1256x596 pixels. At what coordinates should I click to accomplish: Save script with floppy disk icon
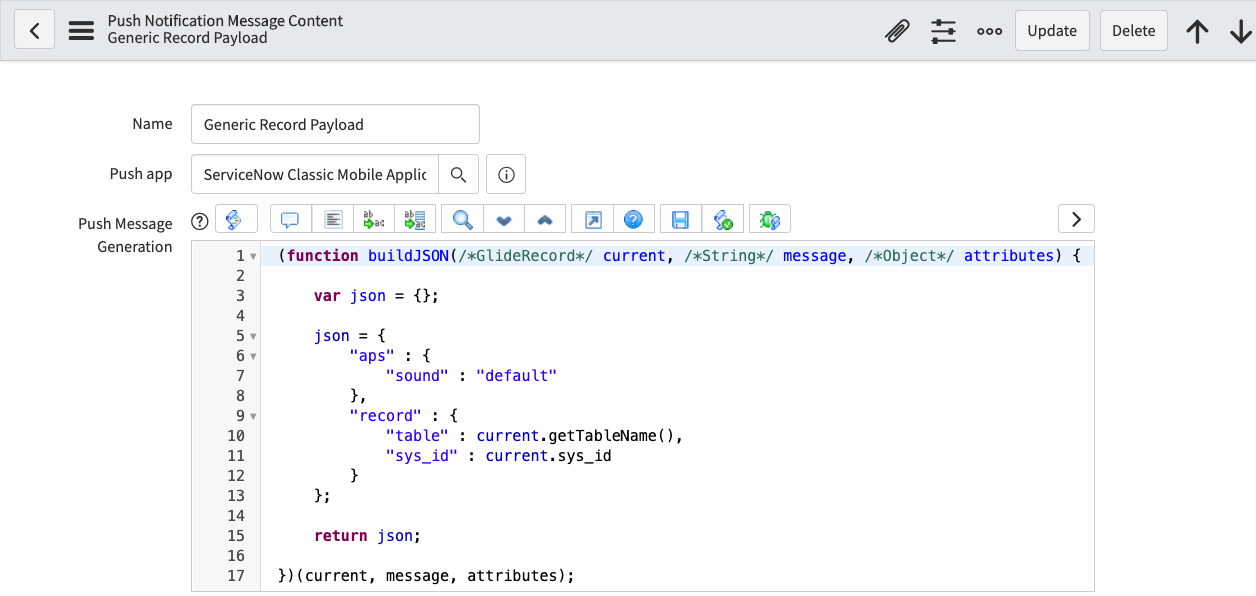point(680,219)
